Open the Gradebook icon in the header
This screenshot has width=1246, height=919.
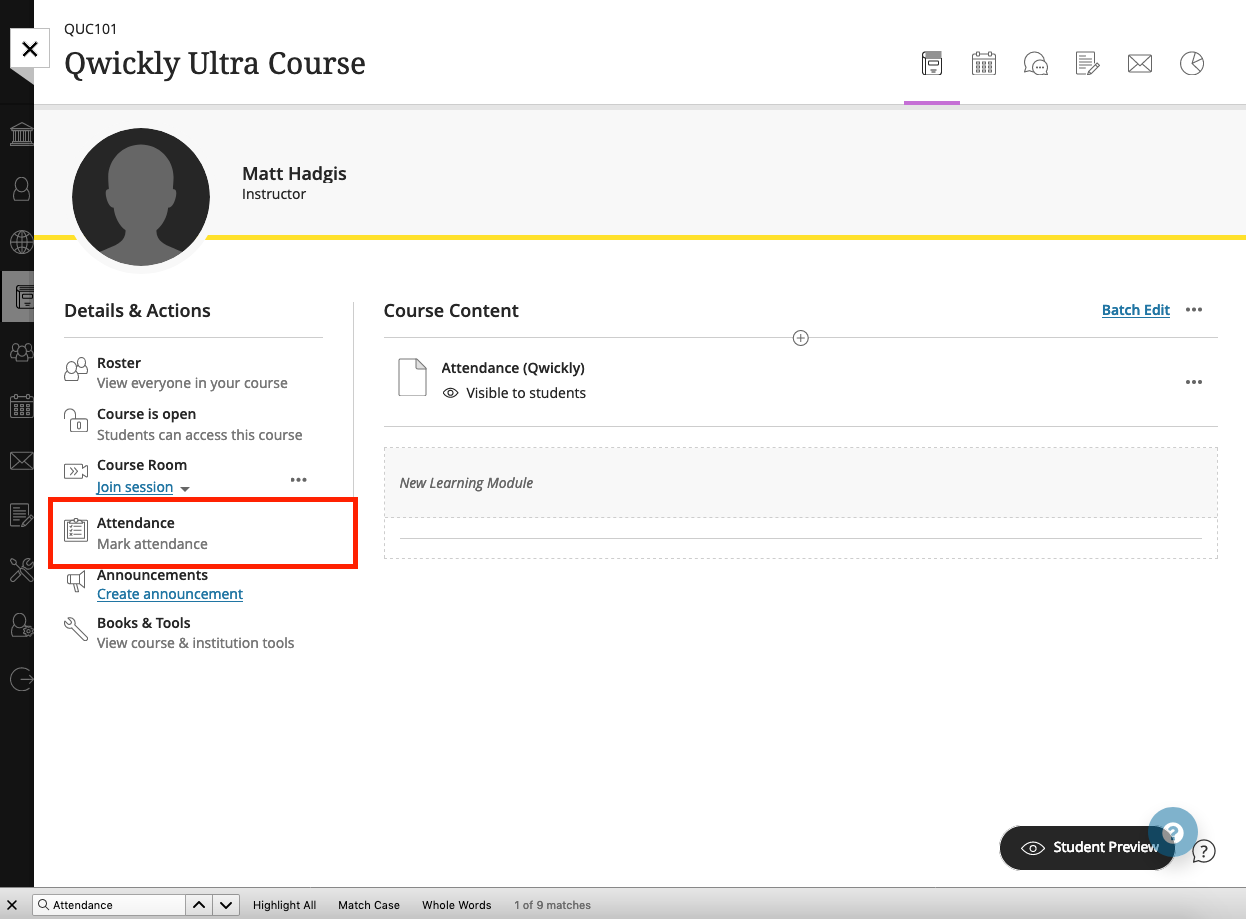[x=1088, y=64]
